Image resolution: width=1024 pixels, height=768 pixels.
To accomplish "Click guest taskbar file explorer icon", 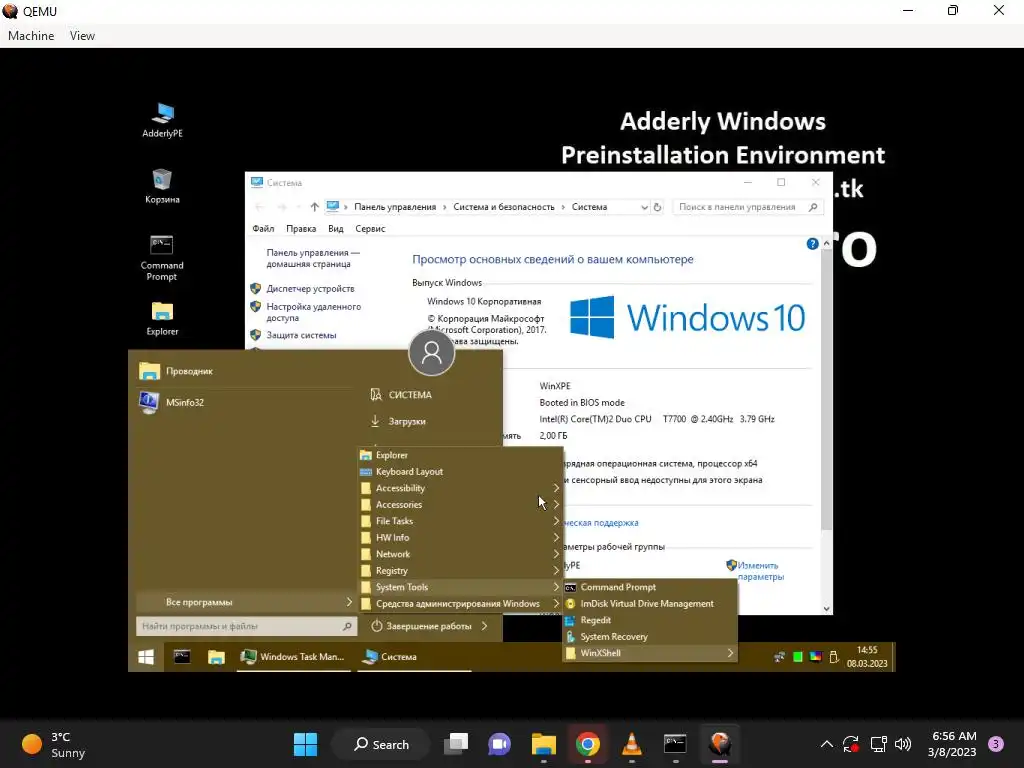I will [216, 657].
